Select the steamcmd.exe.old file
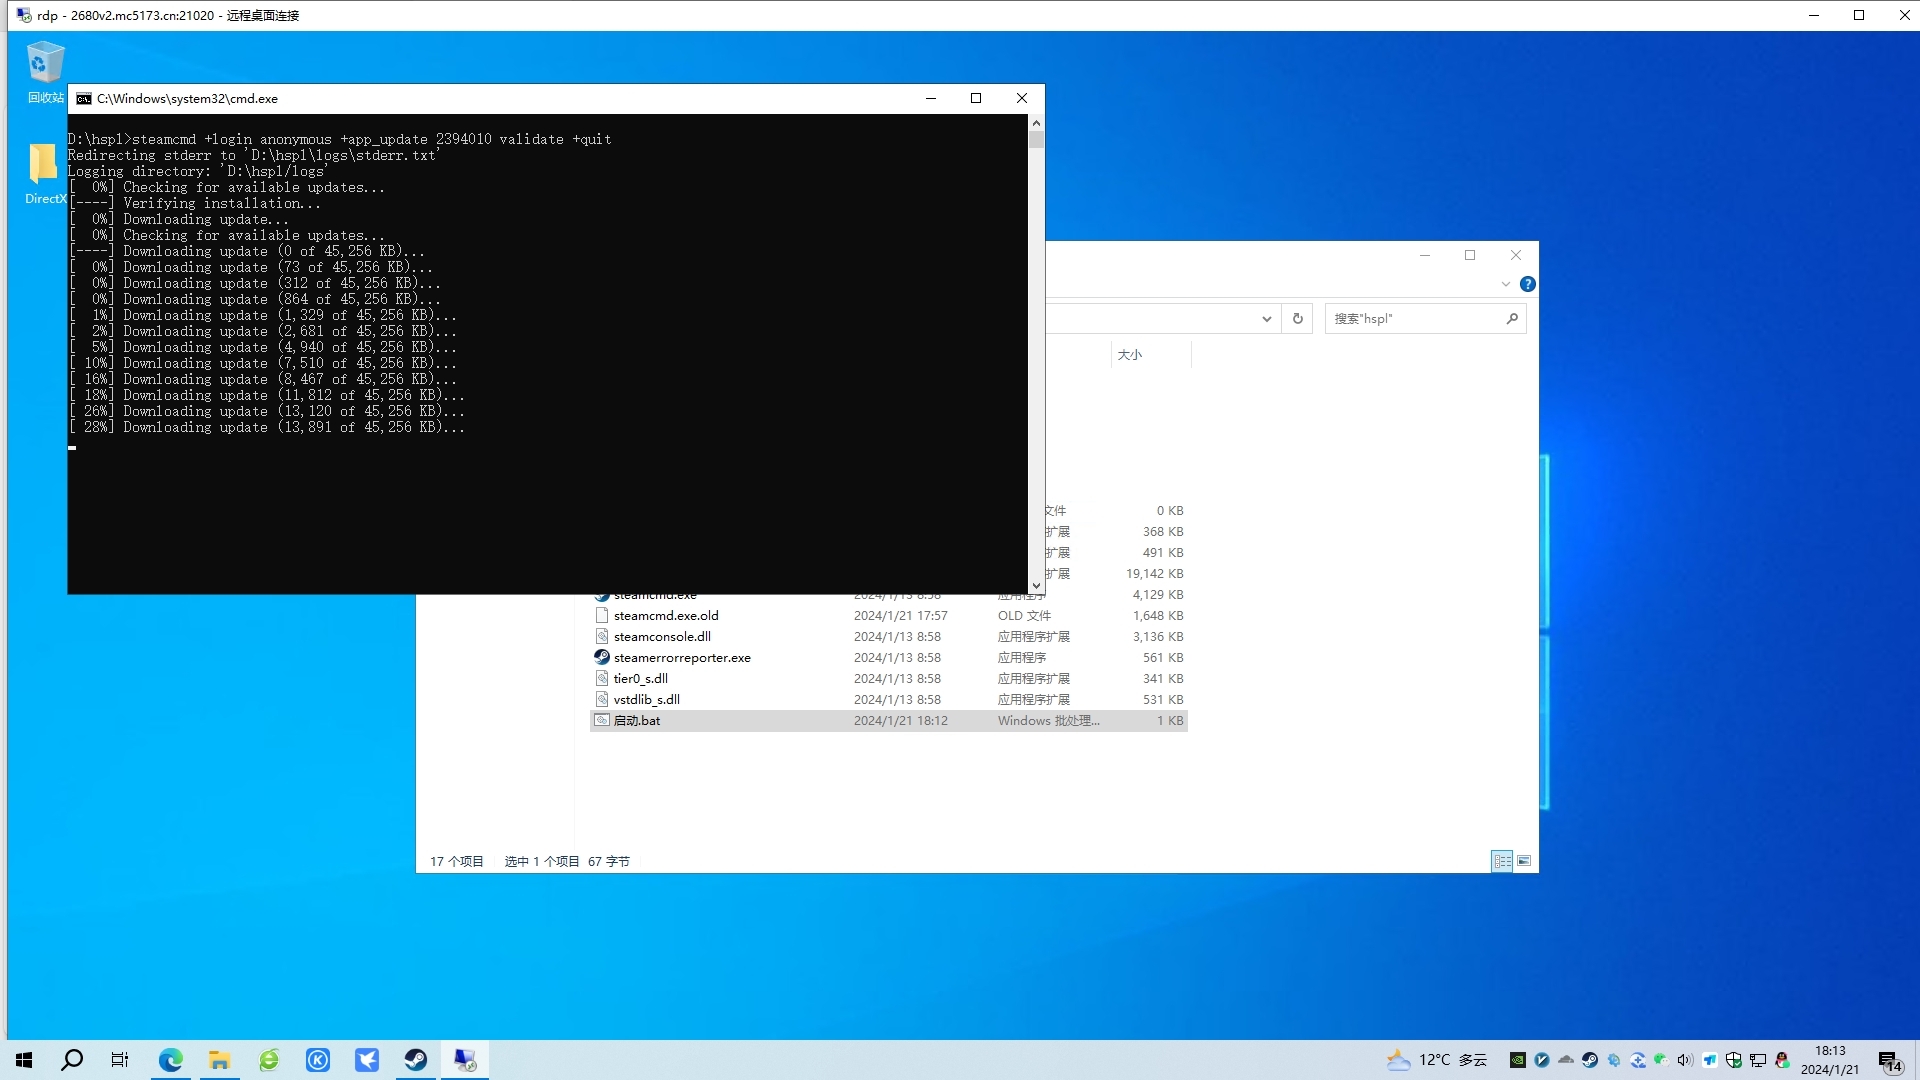 [666, 616]
